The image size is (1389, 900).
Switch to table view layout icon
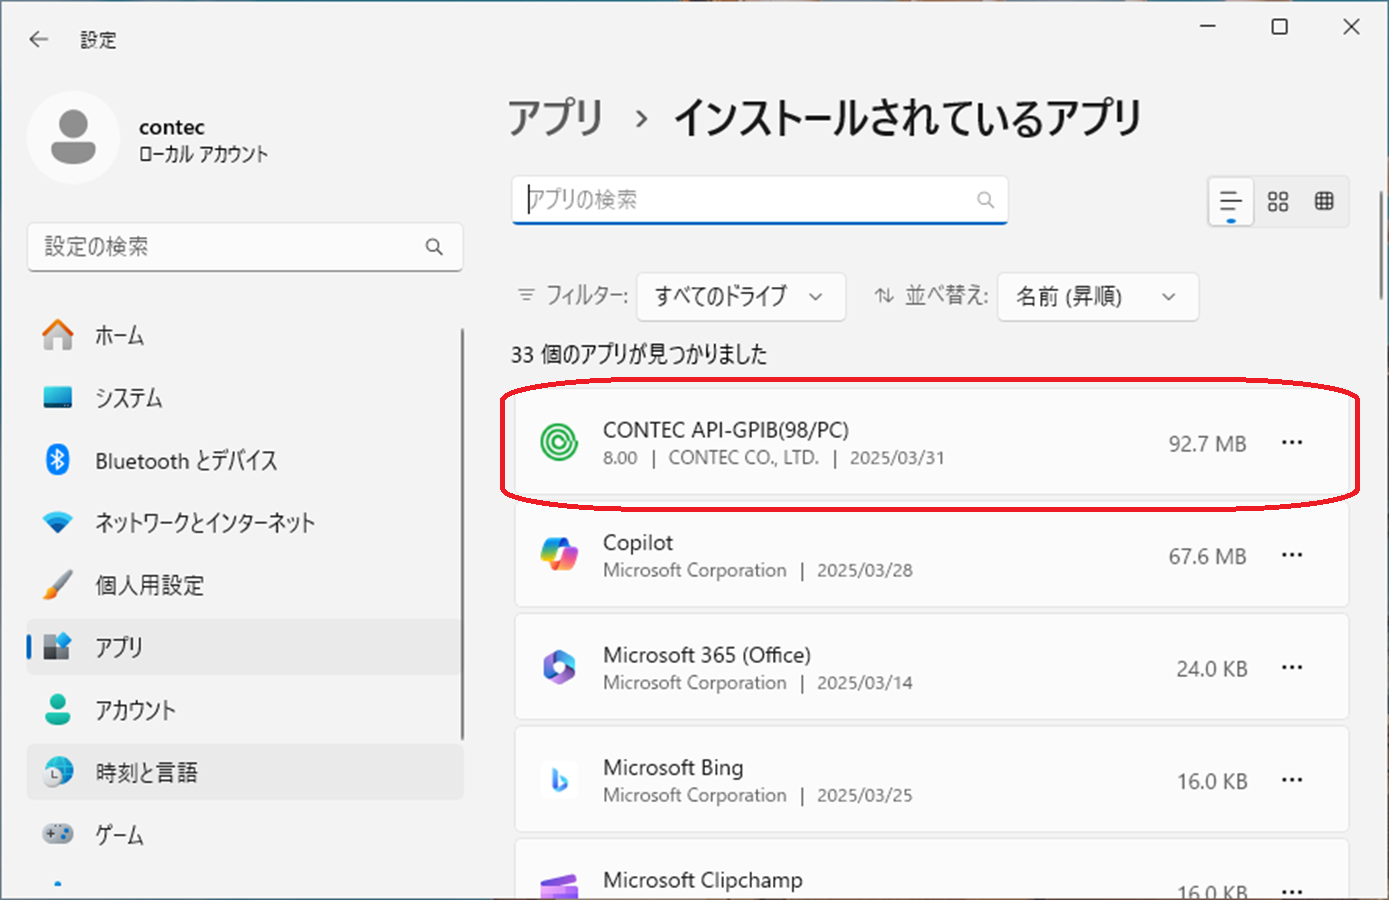click(x=1324, y=201)
